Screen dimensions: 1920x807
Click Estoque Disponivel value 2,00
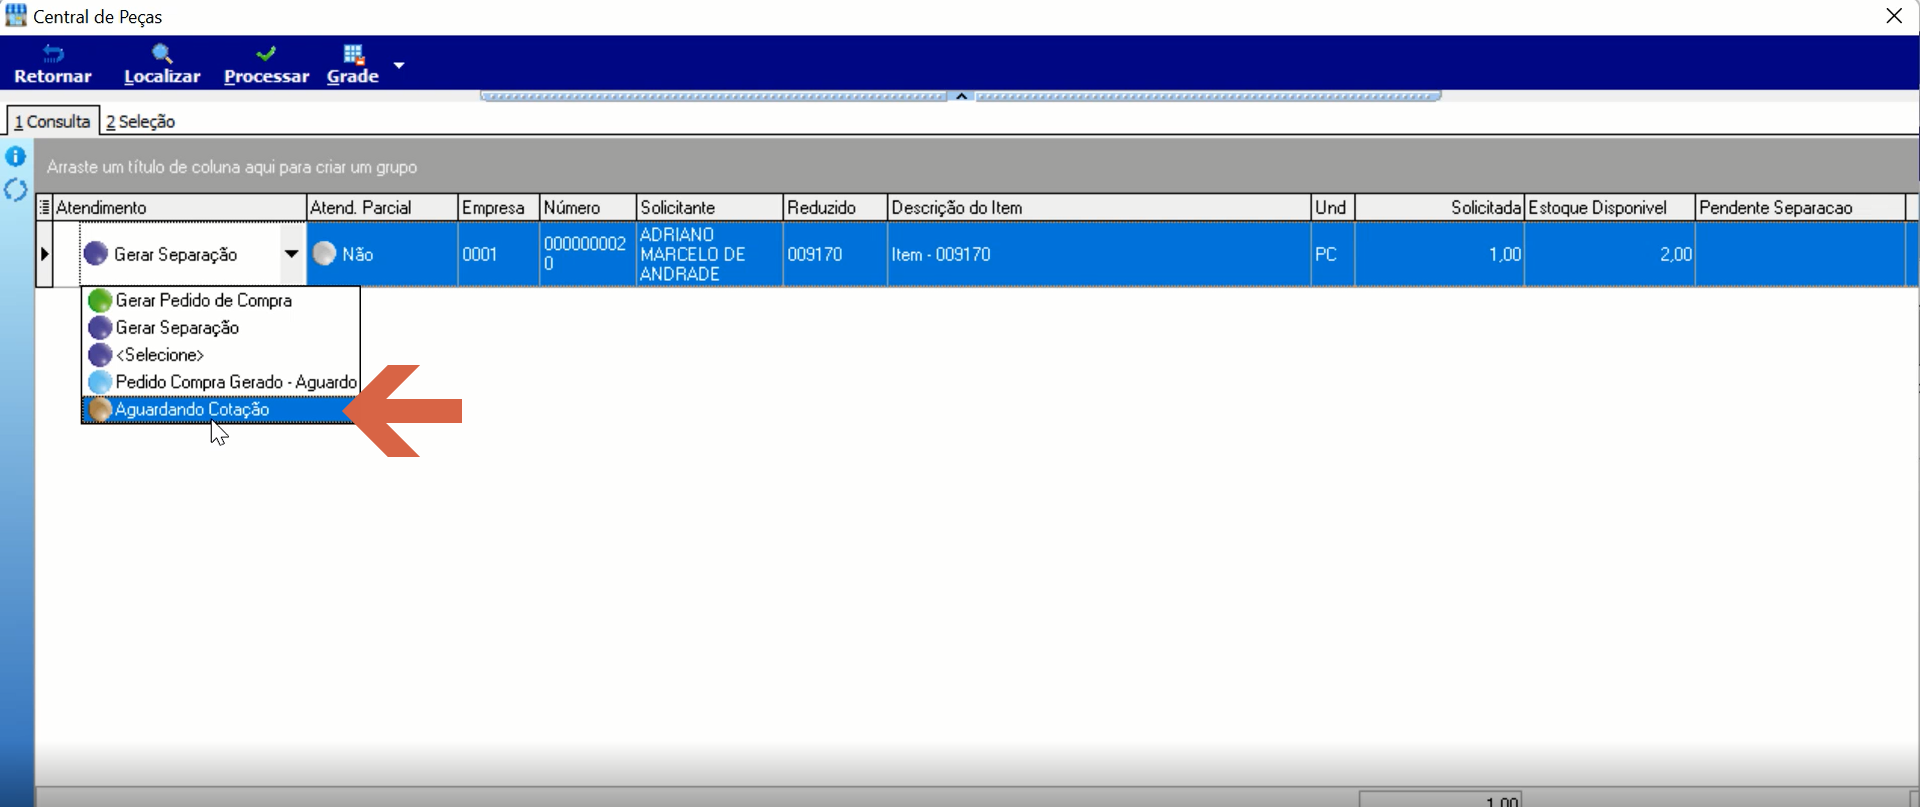tap(1610, 254)
